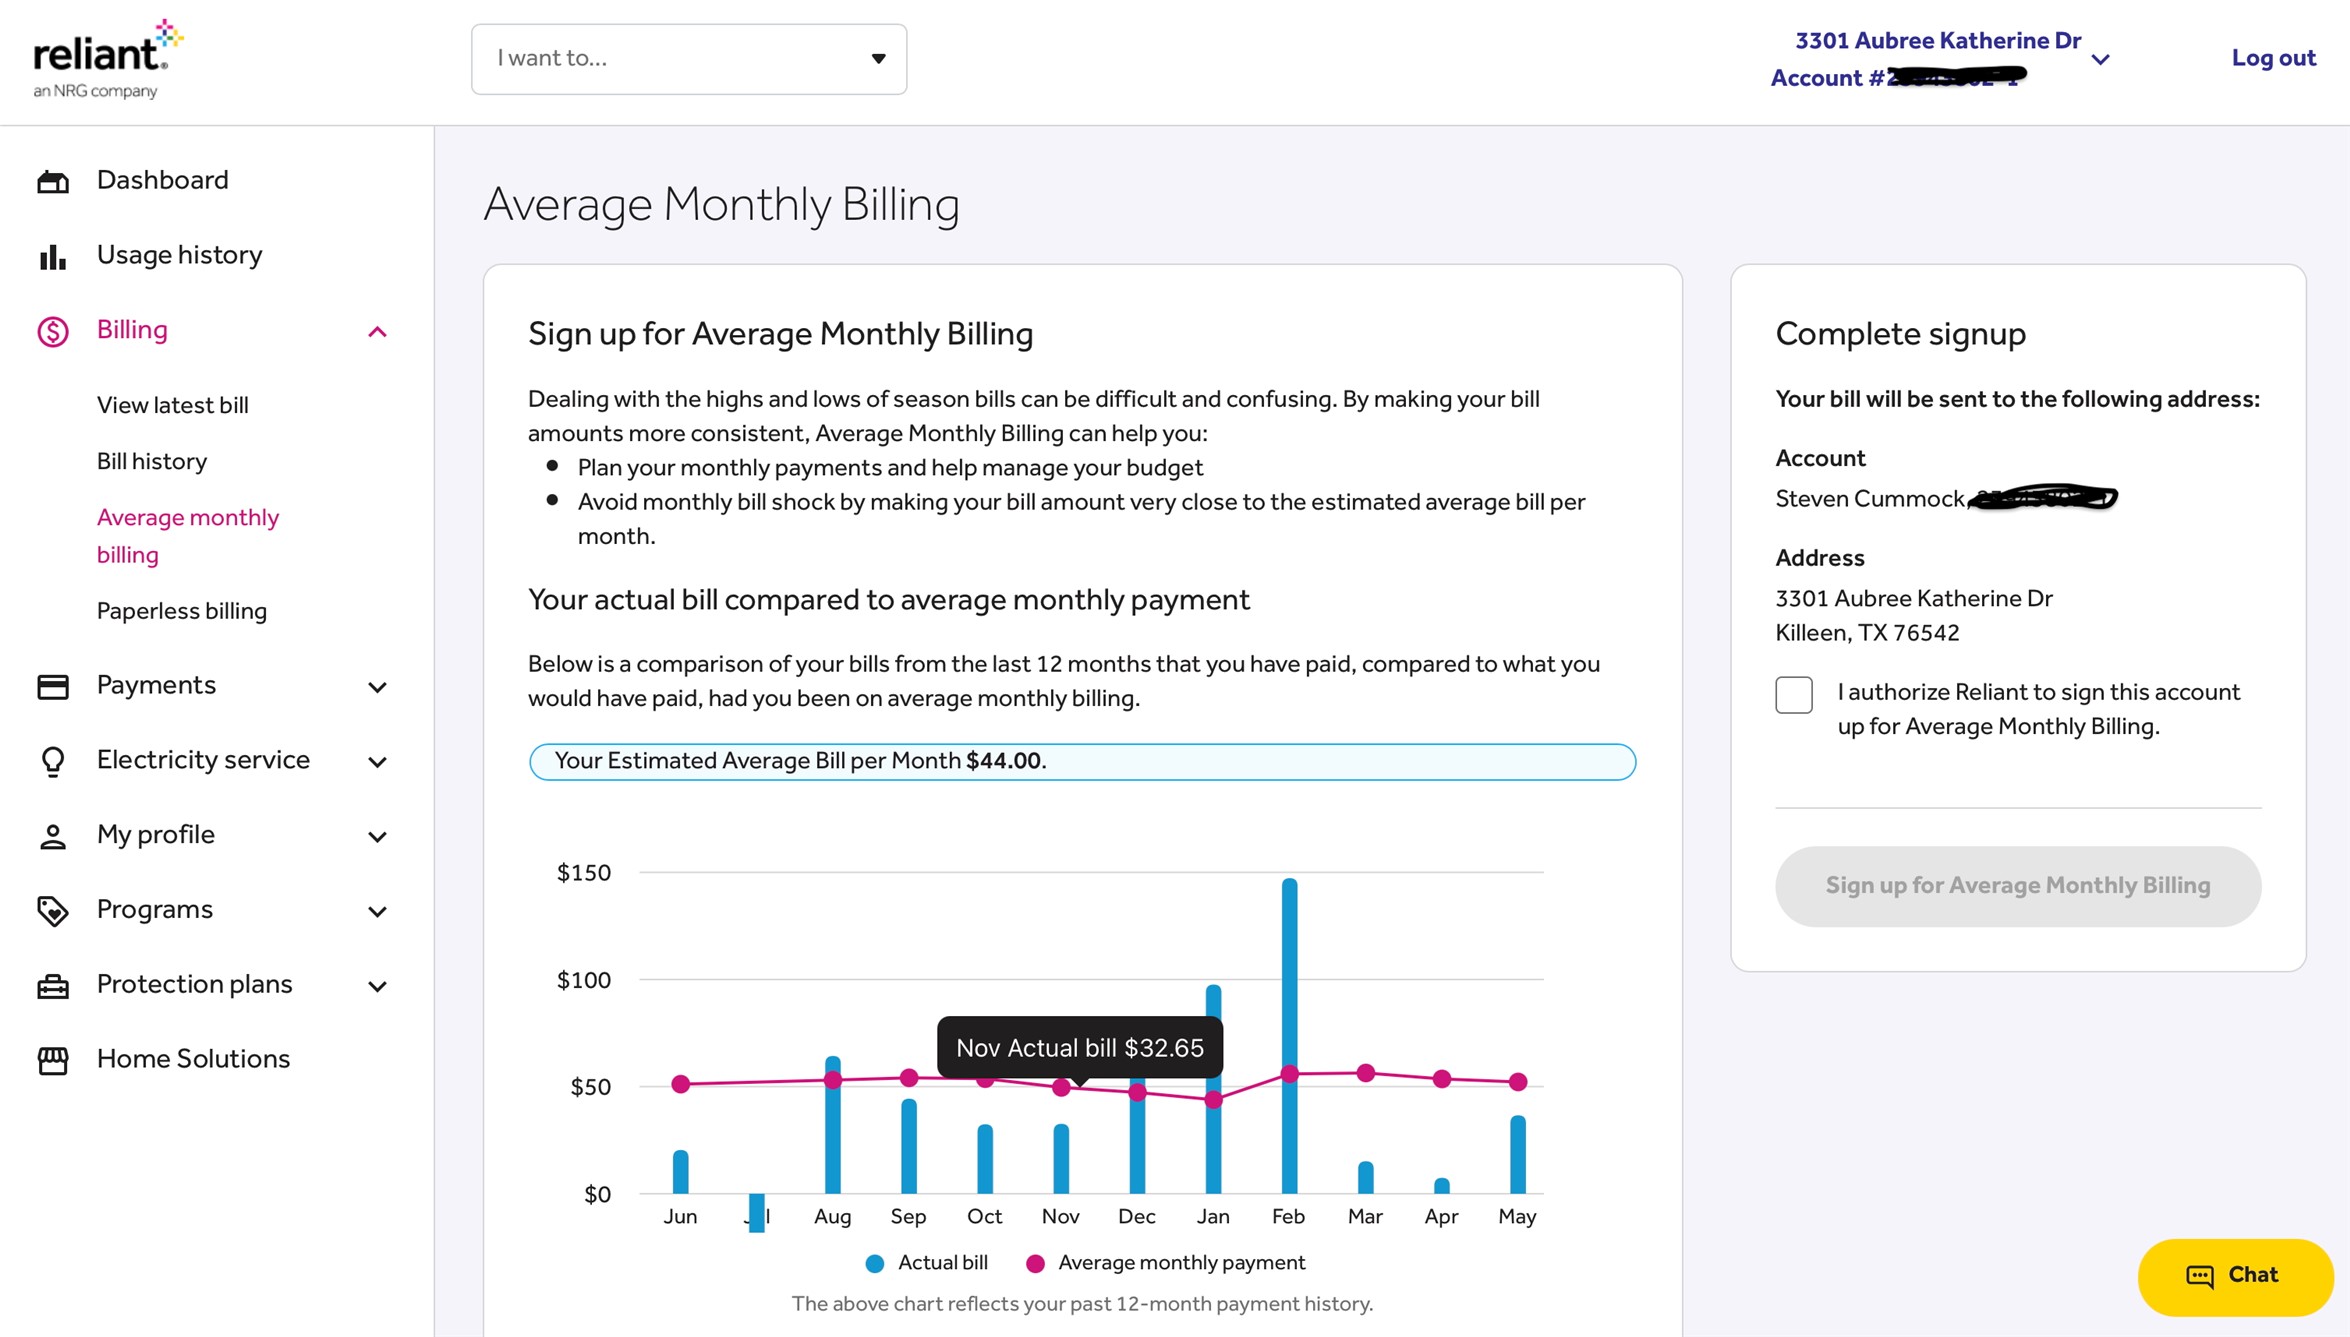The width and height of the screenshot is (2350, 1337).
Task: Click the Usage history bar chart icon
Action: coord(53,256)
